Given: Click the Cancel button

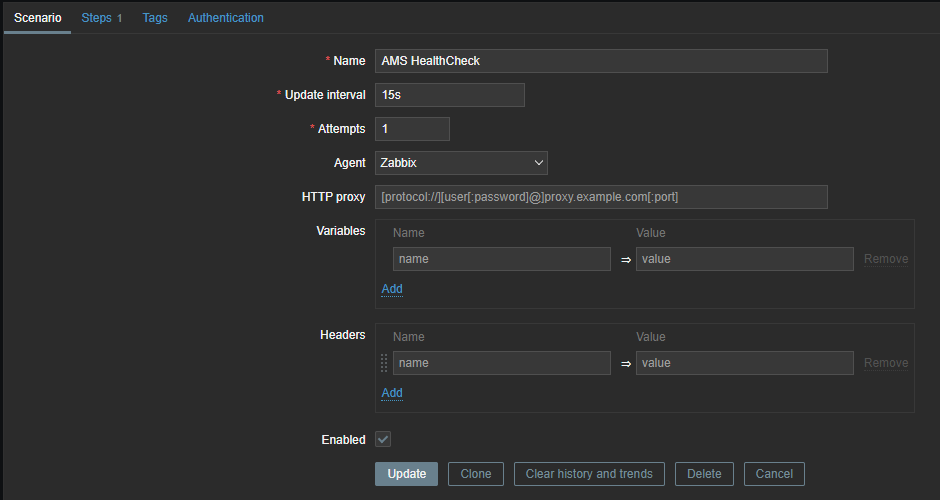Looking at the screenshot, I should (774, 474).
